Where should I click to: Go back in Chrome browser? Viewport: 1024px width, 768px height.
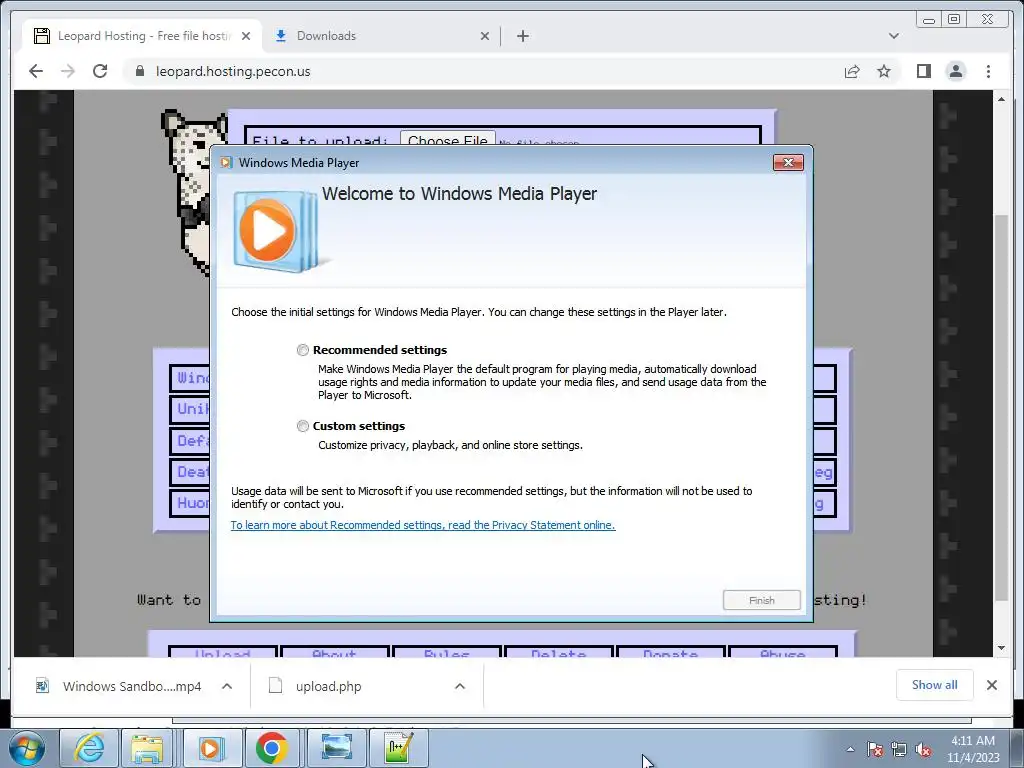click(36, 71)
